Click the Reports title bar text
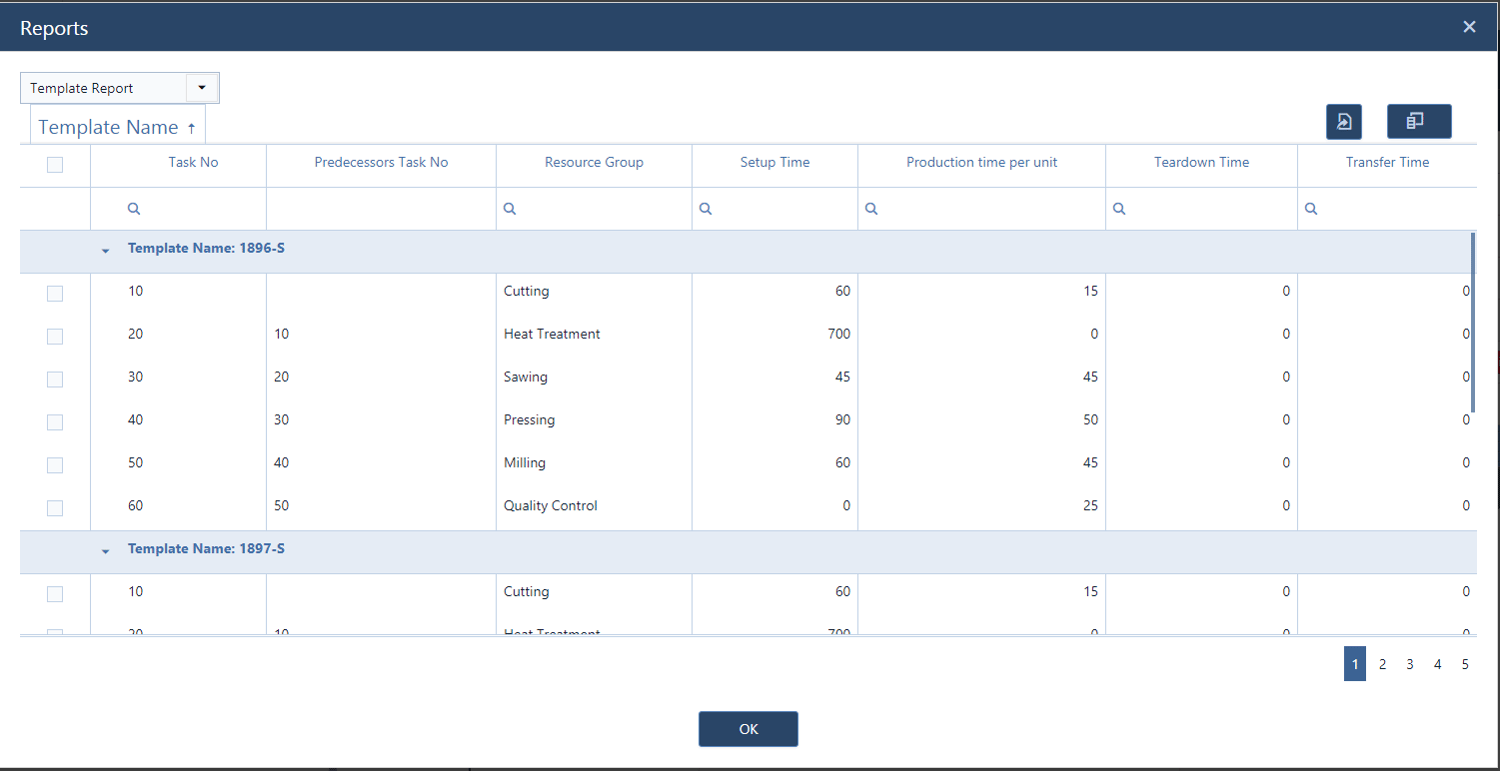Viewport: 1500px width, 771px height. point(54,27)
